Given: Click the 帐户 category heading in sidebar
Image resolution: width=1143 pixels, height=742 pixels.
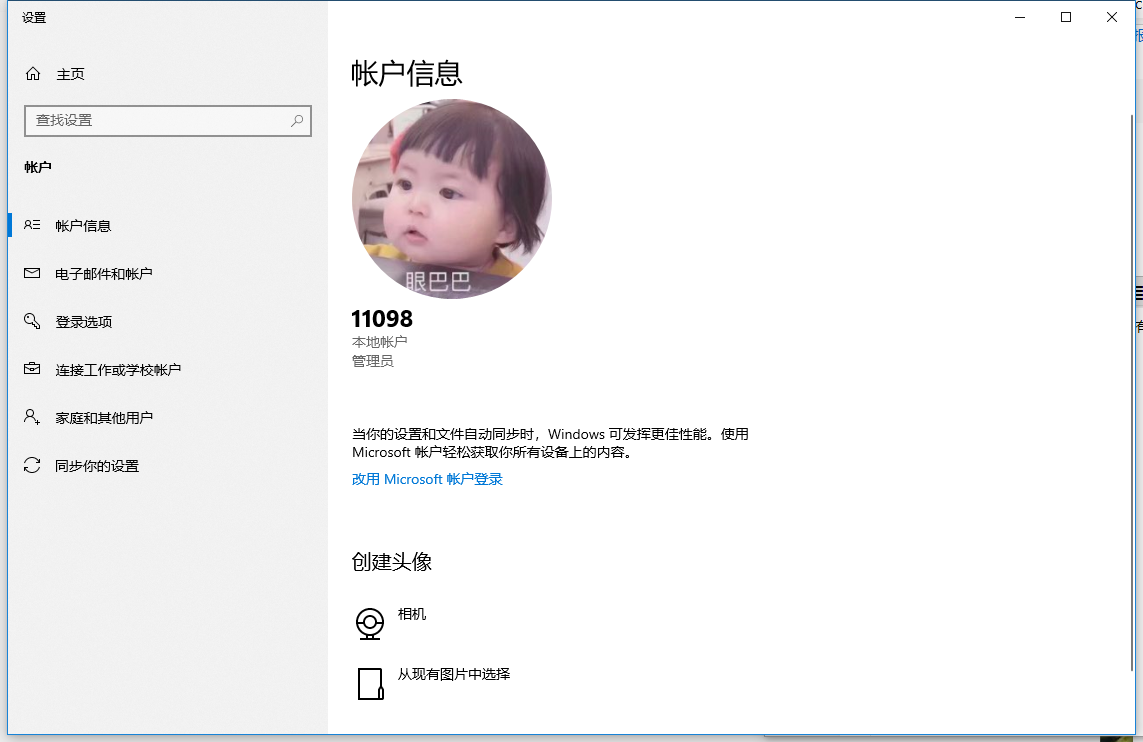Looking at the screenshot, I should tap(38, 168).
